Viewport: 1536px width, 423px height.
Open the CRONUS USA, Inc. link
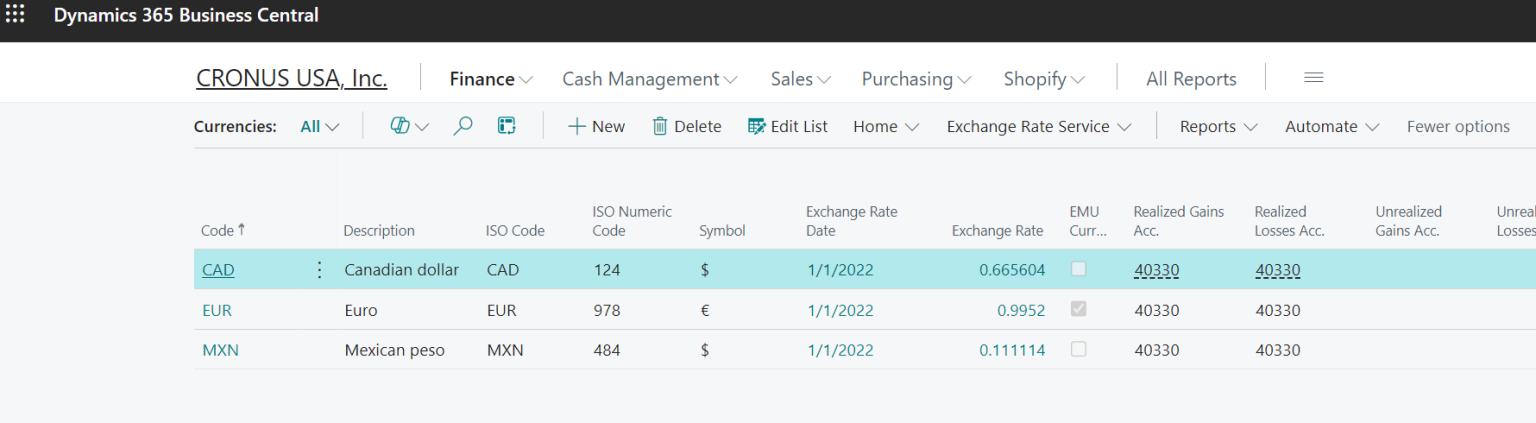click(292, 78)
